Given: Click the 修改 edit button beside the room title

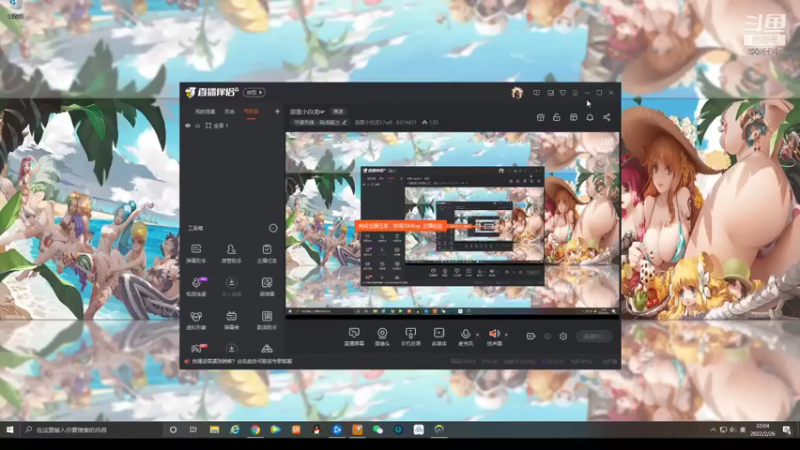Looking at the screenshot, I should click(x=338, y=111).
